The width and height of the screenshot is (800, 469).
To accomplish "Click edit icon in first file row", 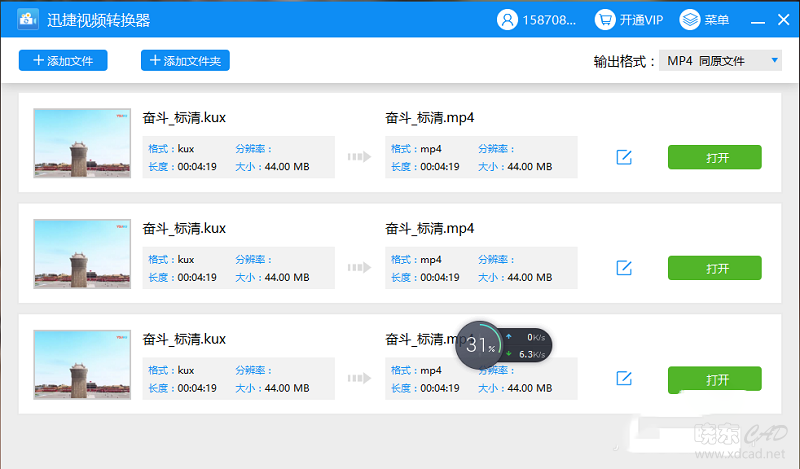I will (624, 157).
